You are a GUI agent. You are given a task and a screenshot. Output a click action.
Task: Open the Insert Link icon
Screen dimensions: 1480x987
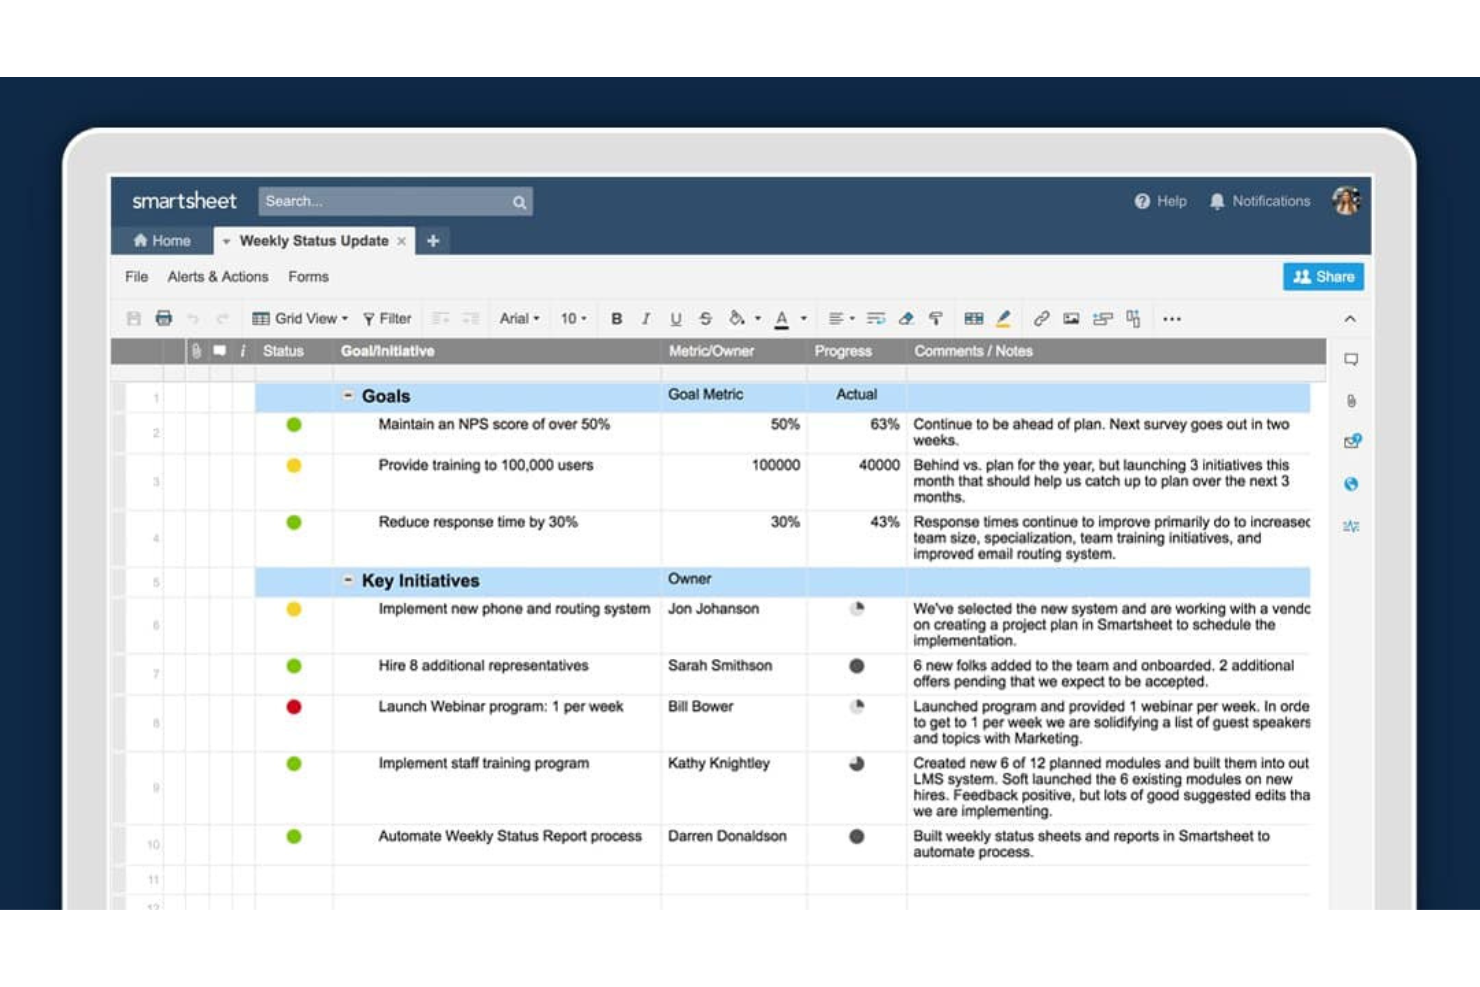[x=1040, y=318]
